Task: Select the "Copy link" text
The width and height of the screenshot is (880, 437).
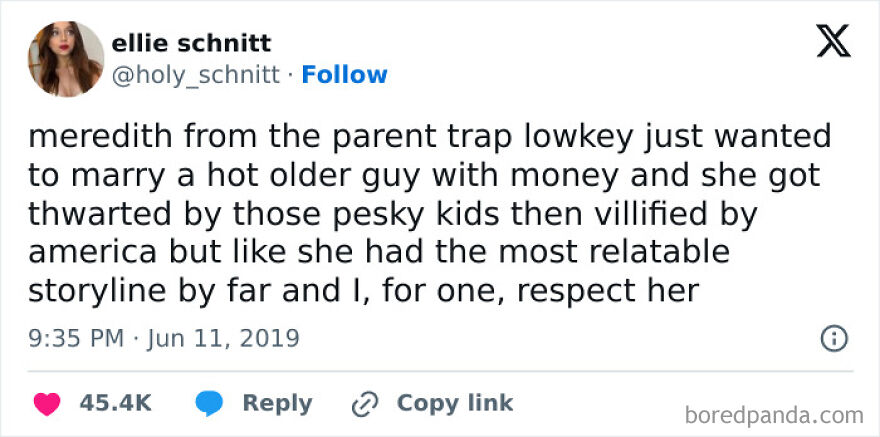Action: click(455, 403)
